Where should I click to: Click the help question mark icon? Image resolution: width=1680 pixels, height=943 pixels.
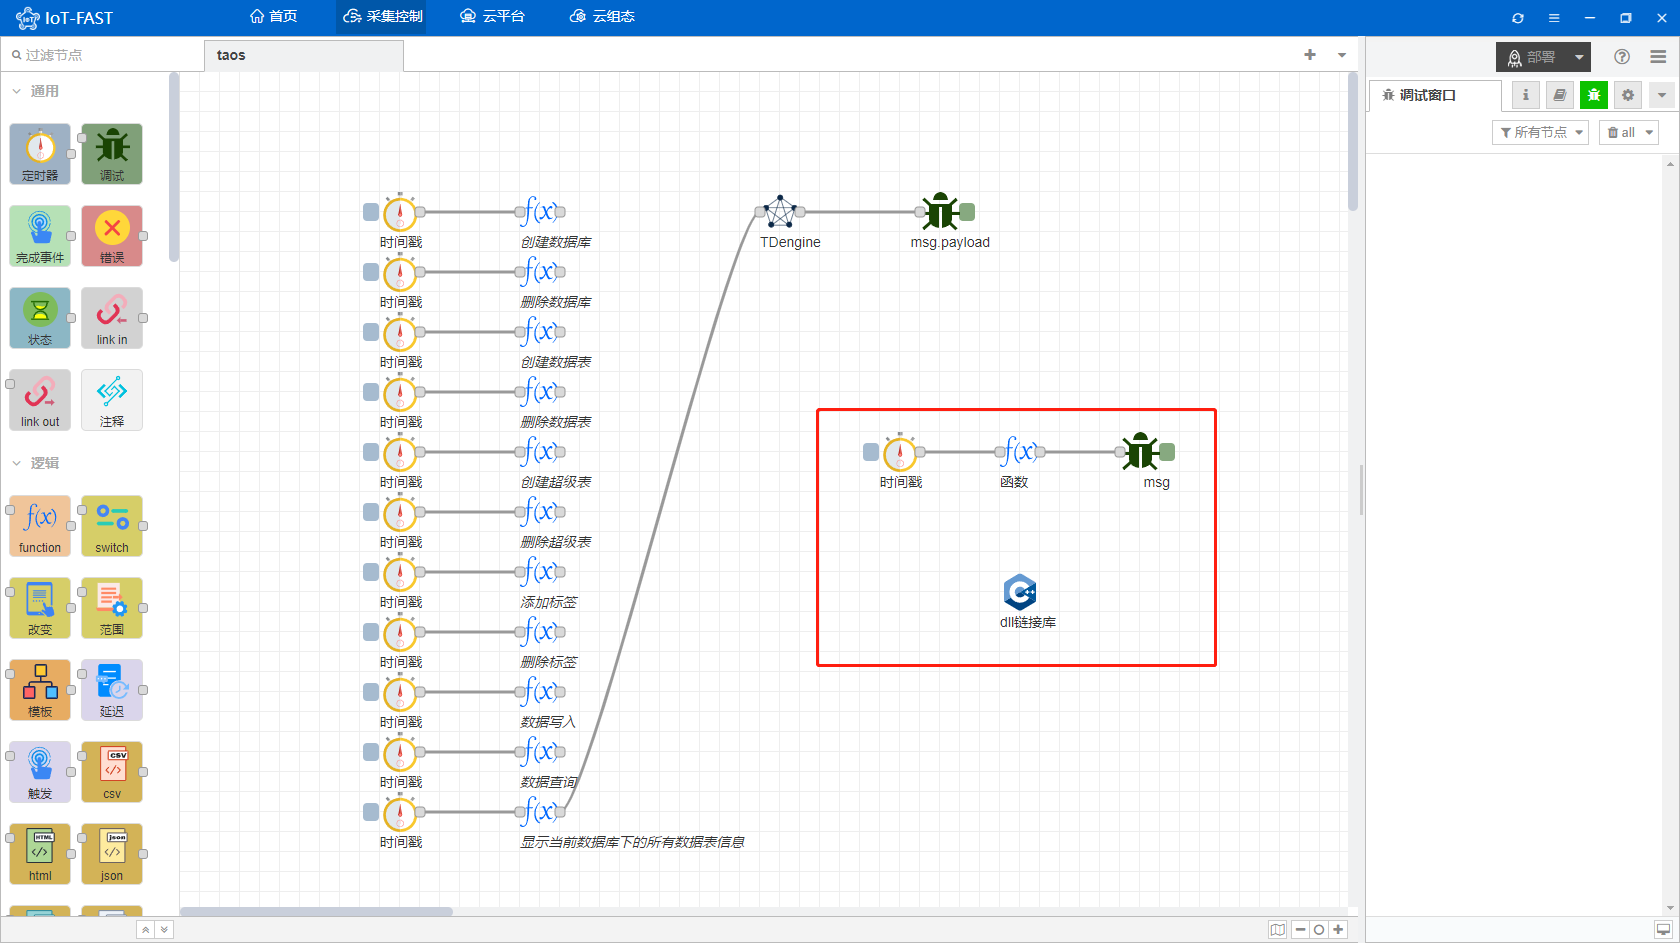(1622, 57)
